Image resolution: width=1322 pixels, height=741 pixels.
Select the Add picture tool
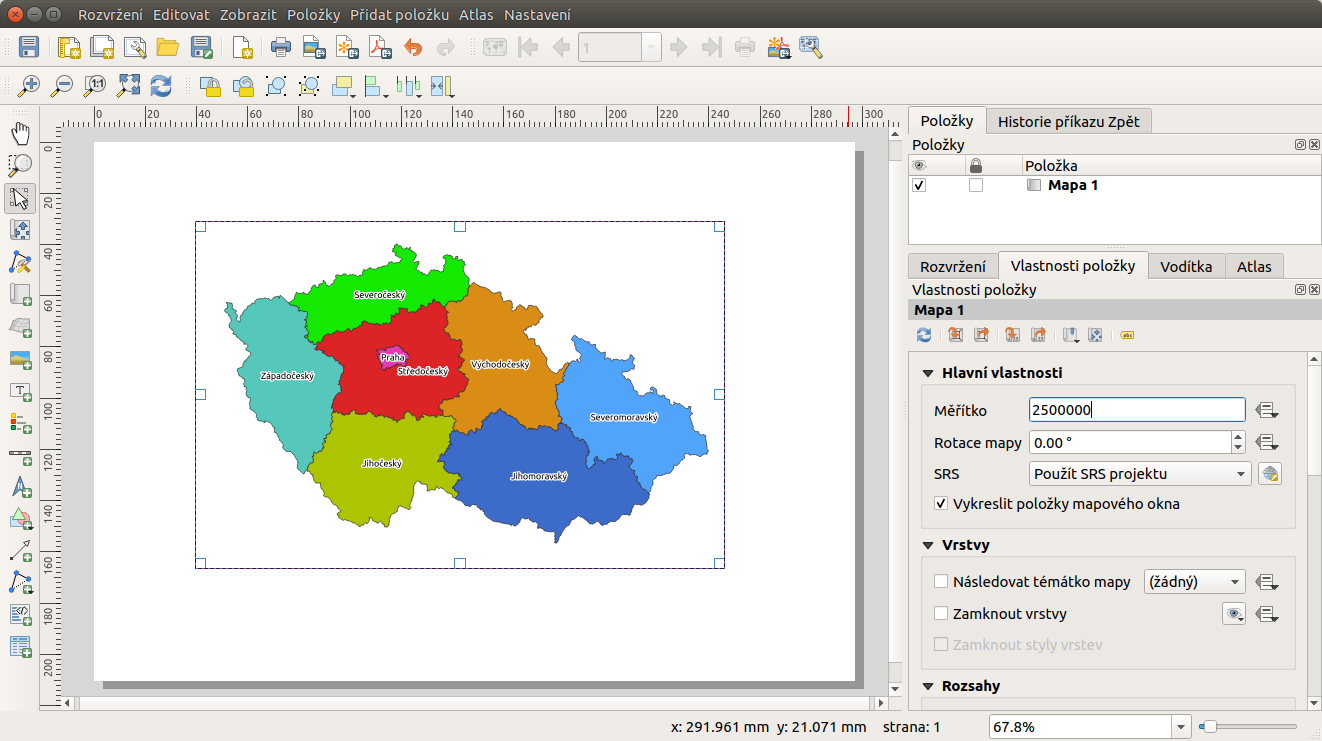[20, 358]
